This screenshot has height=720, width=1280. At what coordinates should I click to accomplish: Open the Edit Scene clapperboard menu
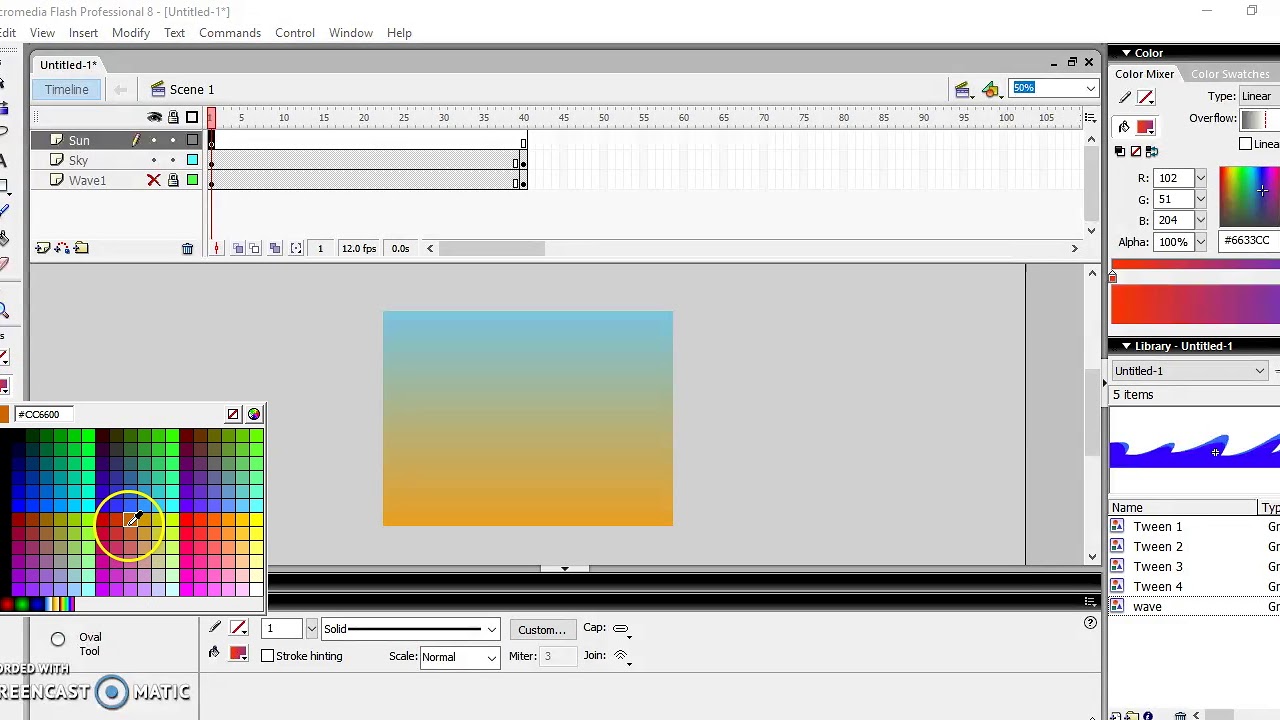tap(963, 90)
